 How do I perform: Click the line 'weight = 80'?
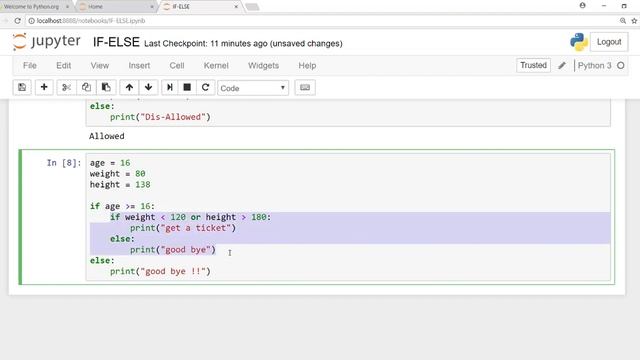pos(118,173)
